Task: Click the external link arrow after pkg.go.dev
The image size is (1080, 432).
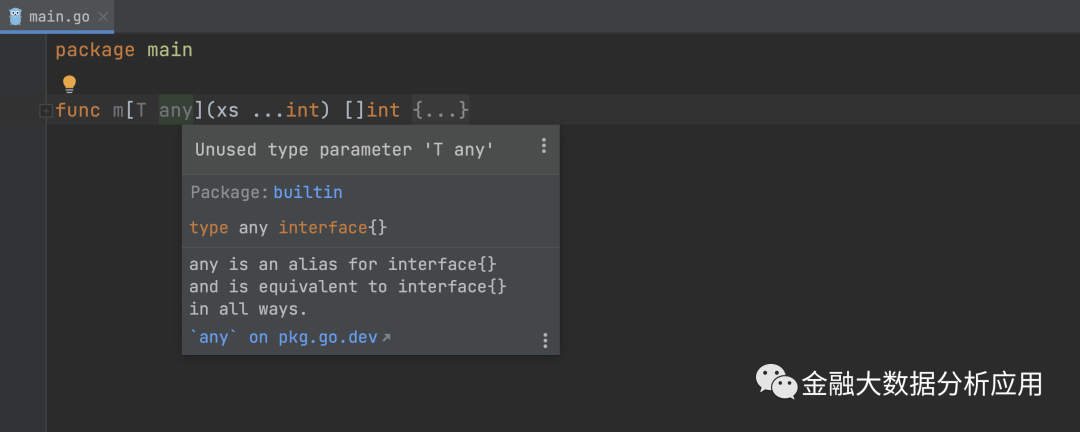Action: (387, 338)
